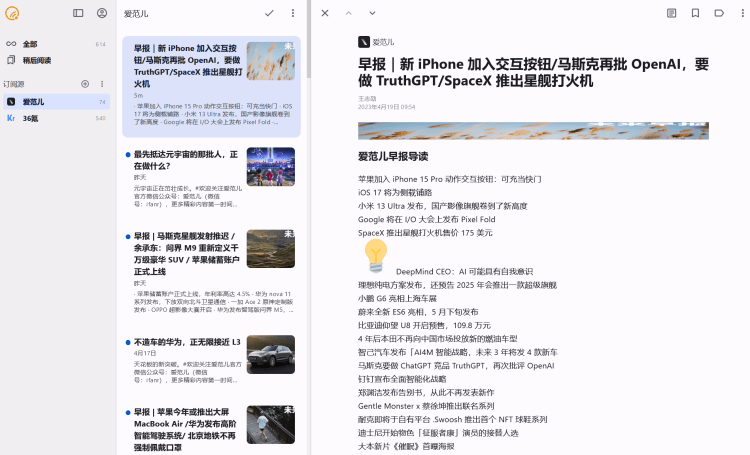The height and width of the screenshot is (455, 750).
Task: Click the 爱范儿 source link above headline
Action: point(376,42)
